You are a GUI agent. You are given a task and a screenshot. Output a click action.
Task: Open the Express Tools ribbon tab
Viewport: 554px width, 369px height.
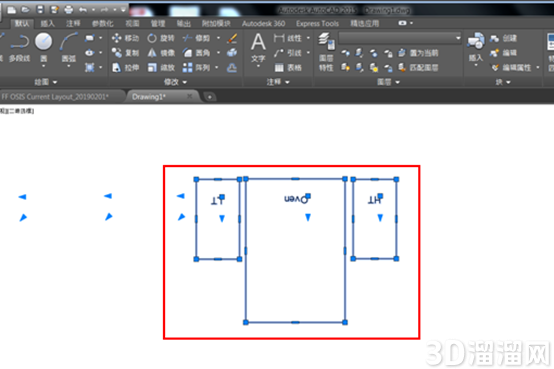pyautogui.click(x=317, y=23)
